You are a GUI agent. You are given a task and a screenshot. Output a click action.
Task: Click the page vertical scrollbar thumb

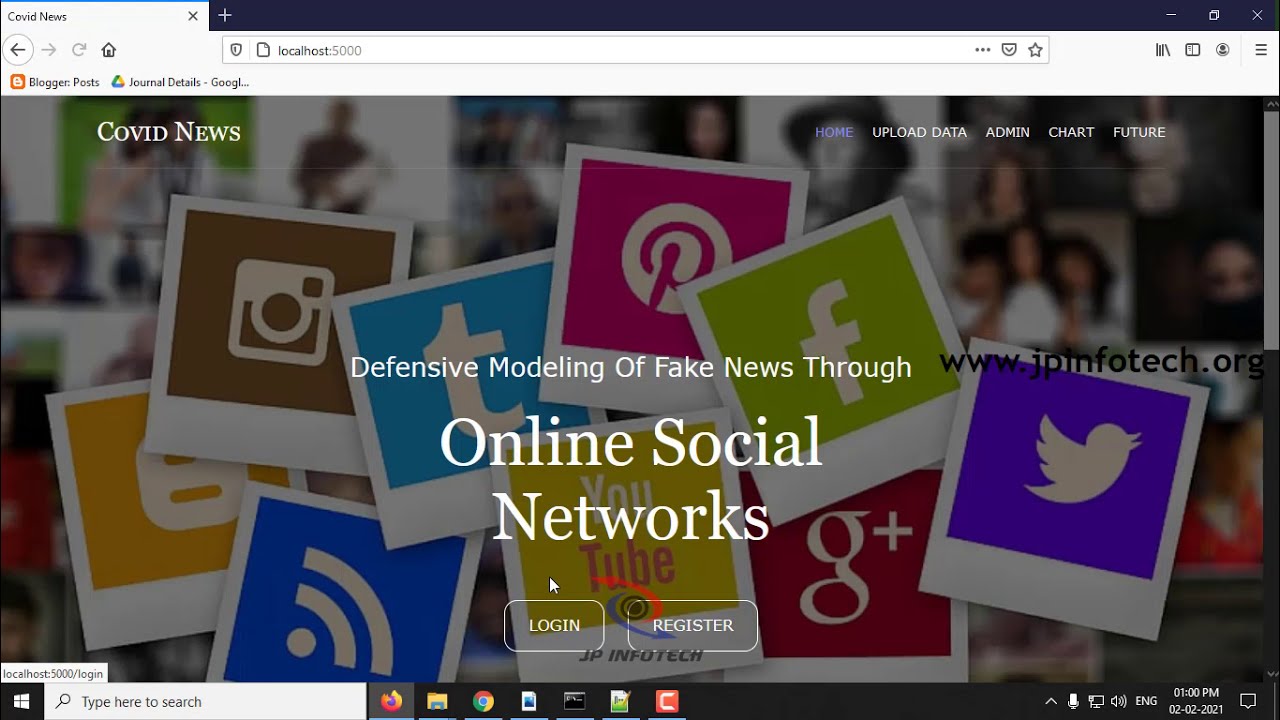(x=1272, y=230)
